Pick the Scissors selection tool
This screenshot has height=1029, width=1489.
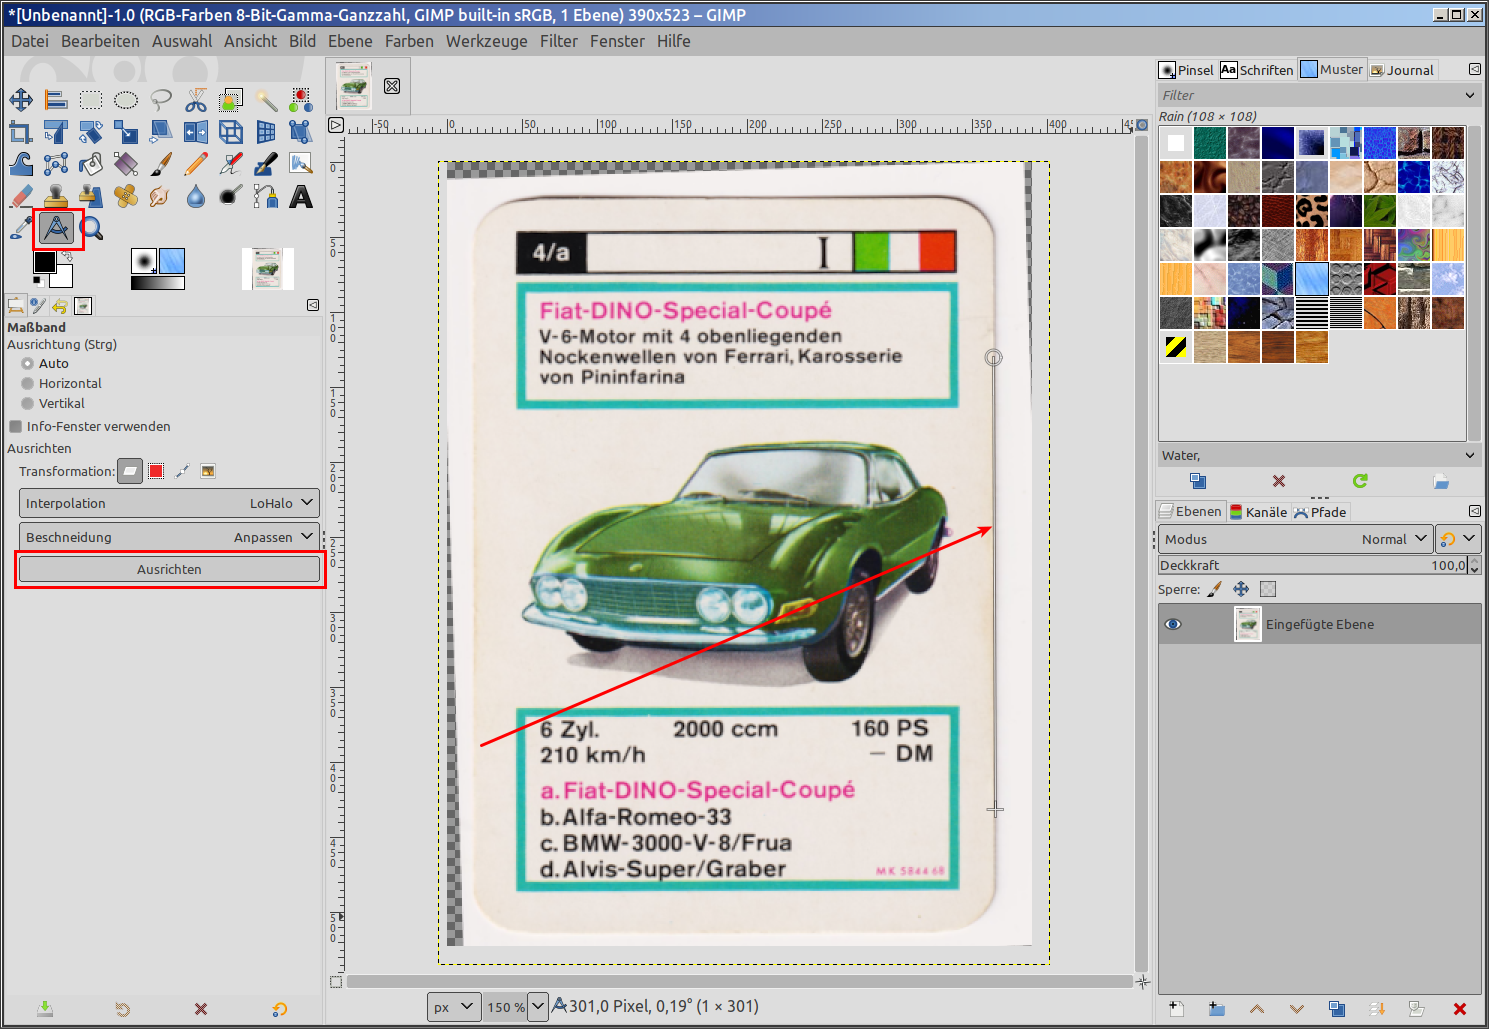pos(196,100)
